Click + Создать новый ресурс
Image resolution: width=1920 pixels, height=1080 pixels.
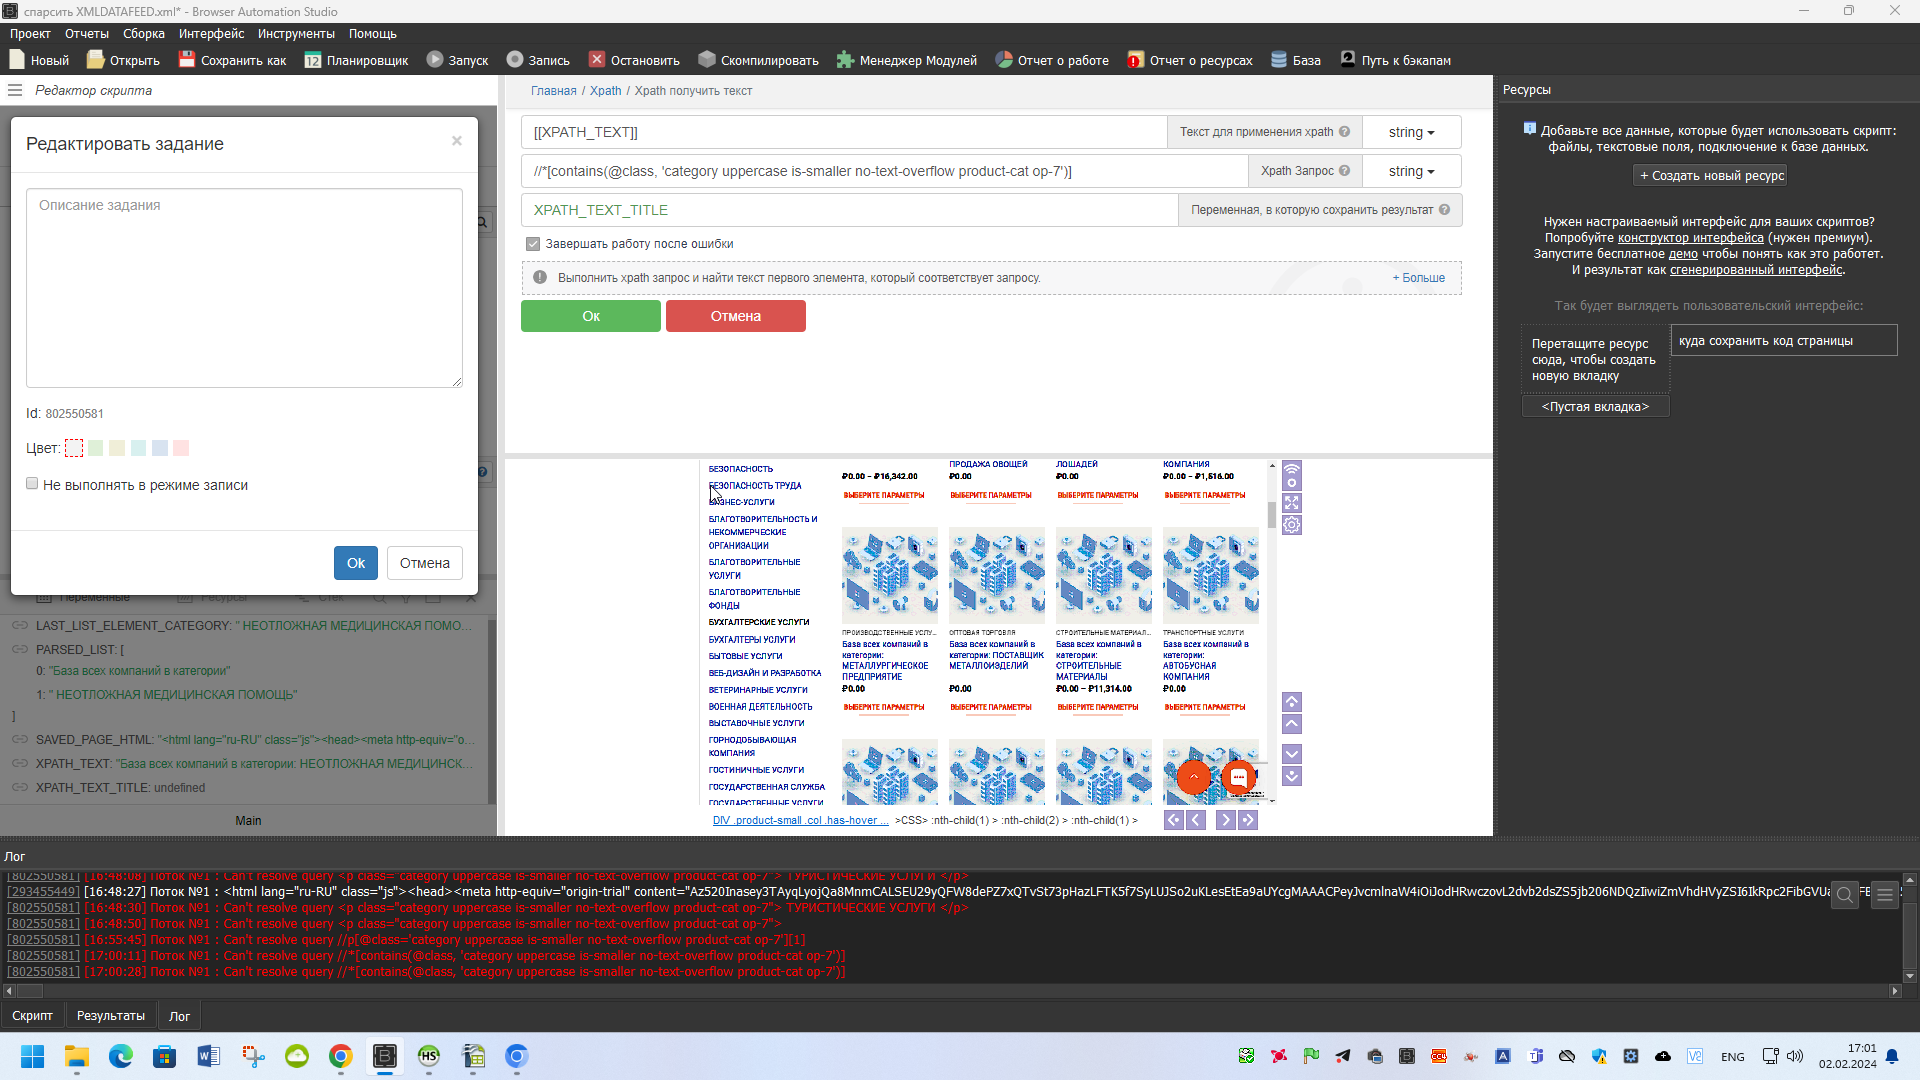point(1711,175)
